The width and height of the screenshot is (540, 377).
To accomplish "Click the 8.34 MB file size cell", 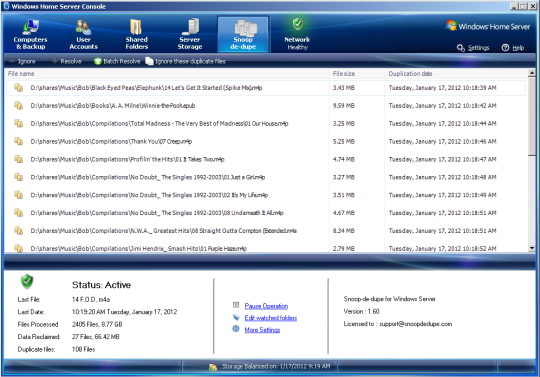I will pyautogui.click(x=344, y=231).
